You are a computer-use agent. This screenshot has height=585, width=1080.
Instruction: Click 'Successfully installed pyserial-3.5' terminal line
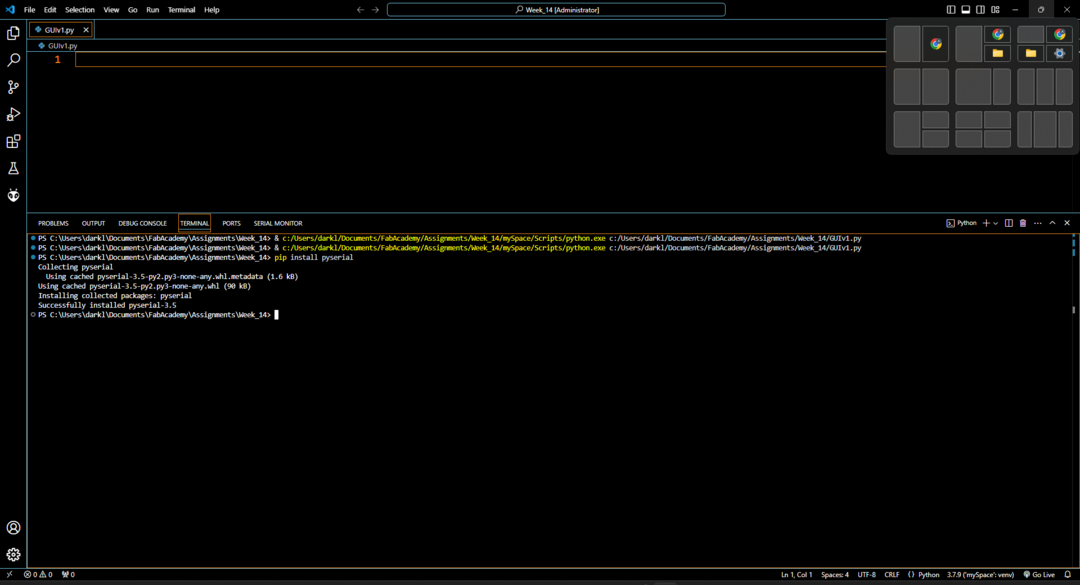pos(107,305)
